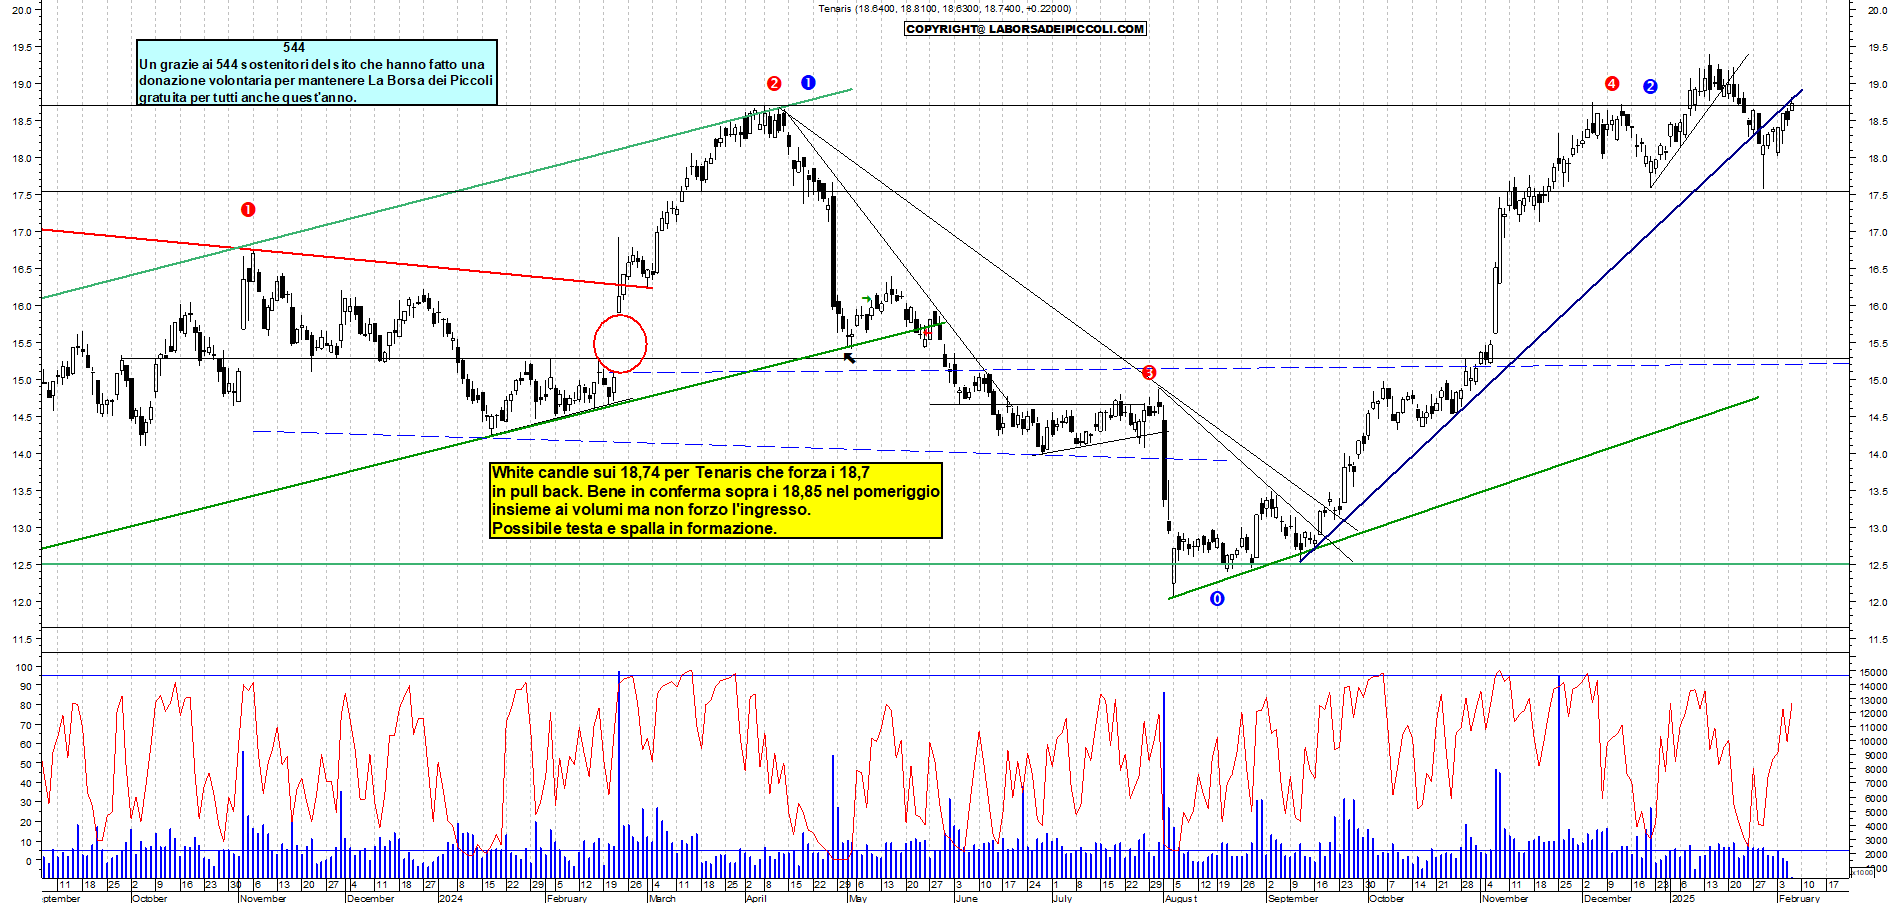
Task: Click the red descending trendline
Action: 347,259
